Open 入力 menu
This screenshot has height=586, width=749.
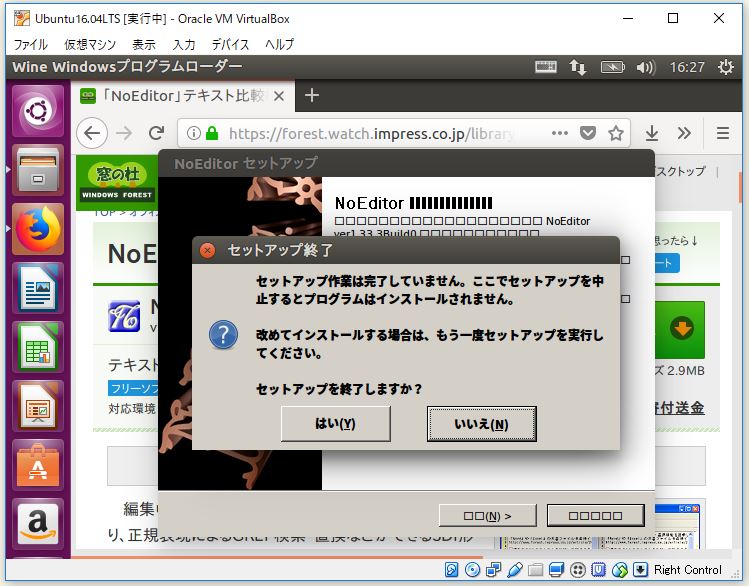183,44
